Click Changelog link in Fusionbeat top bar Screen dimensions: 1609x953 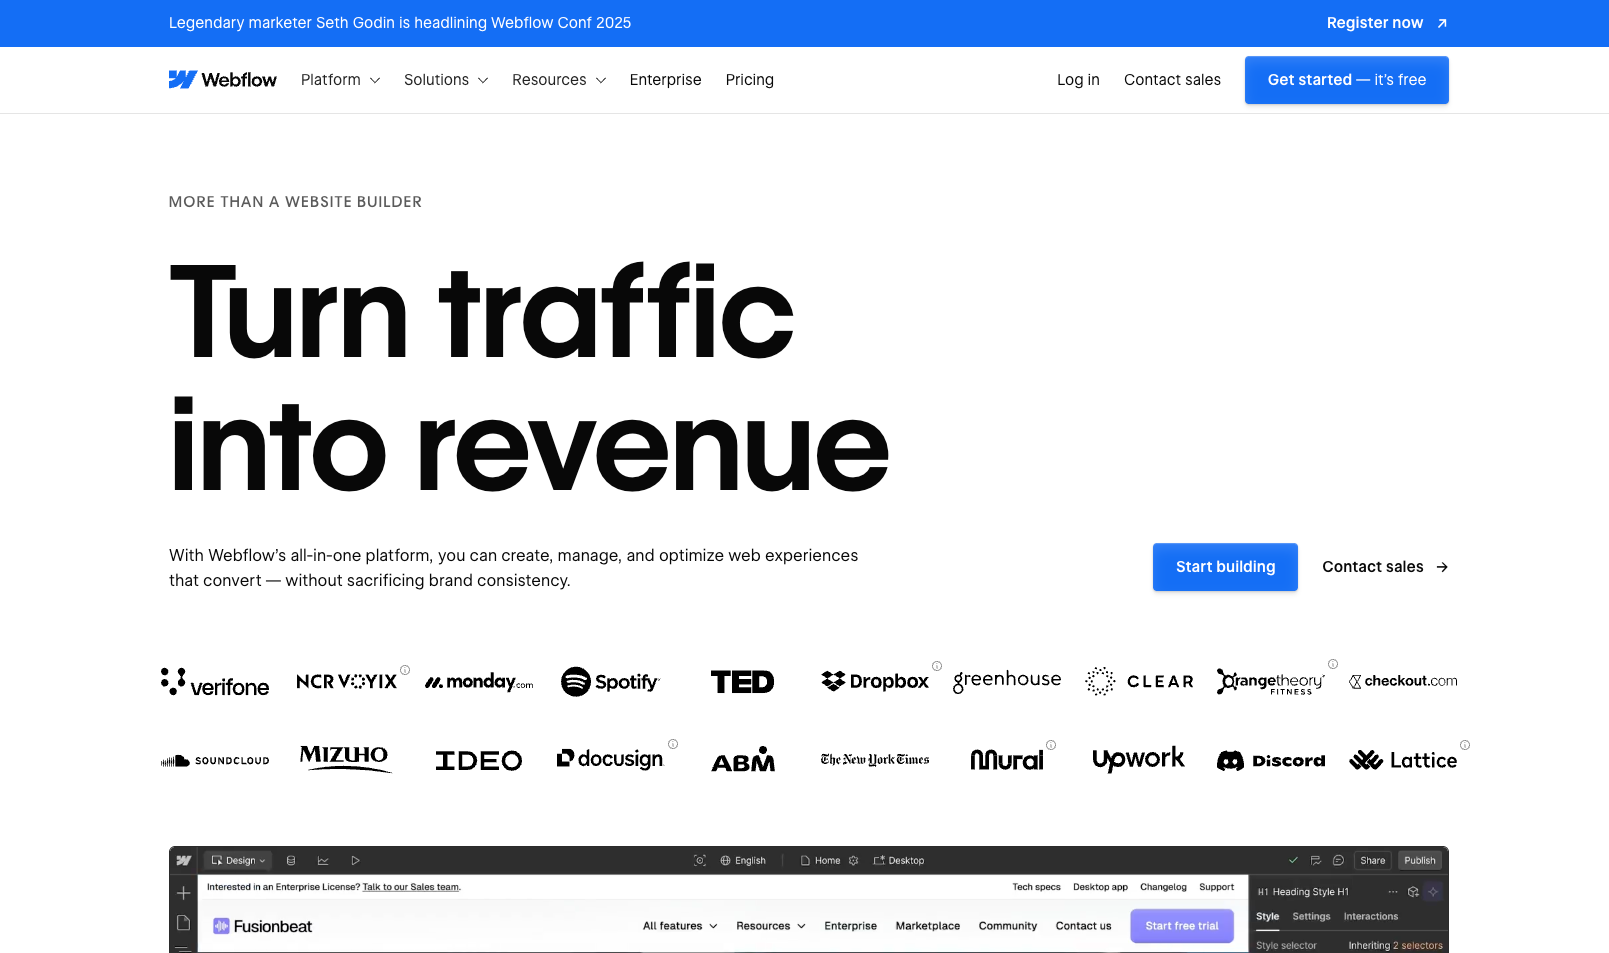coord(1163,887)
